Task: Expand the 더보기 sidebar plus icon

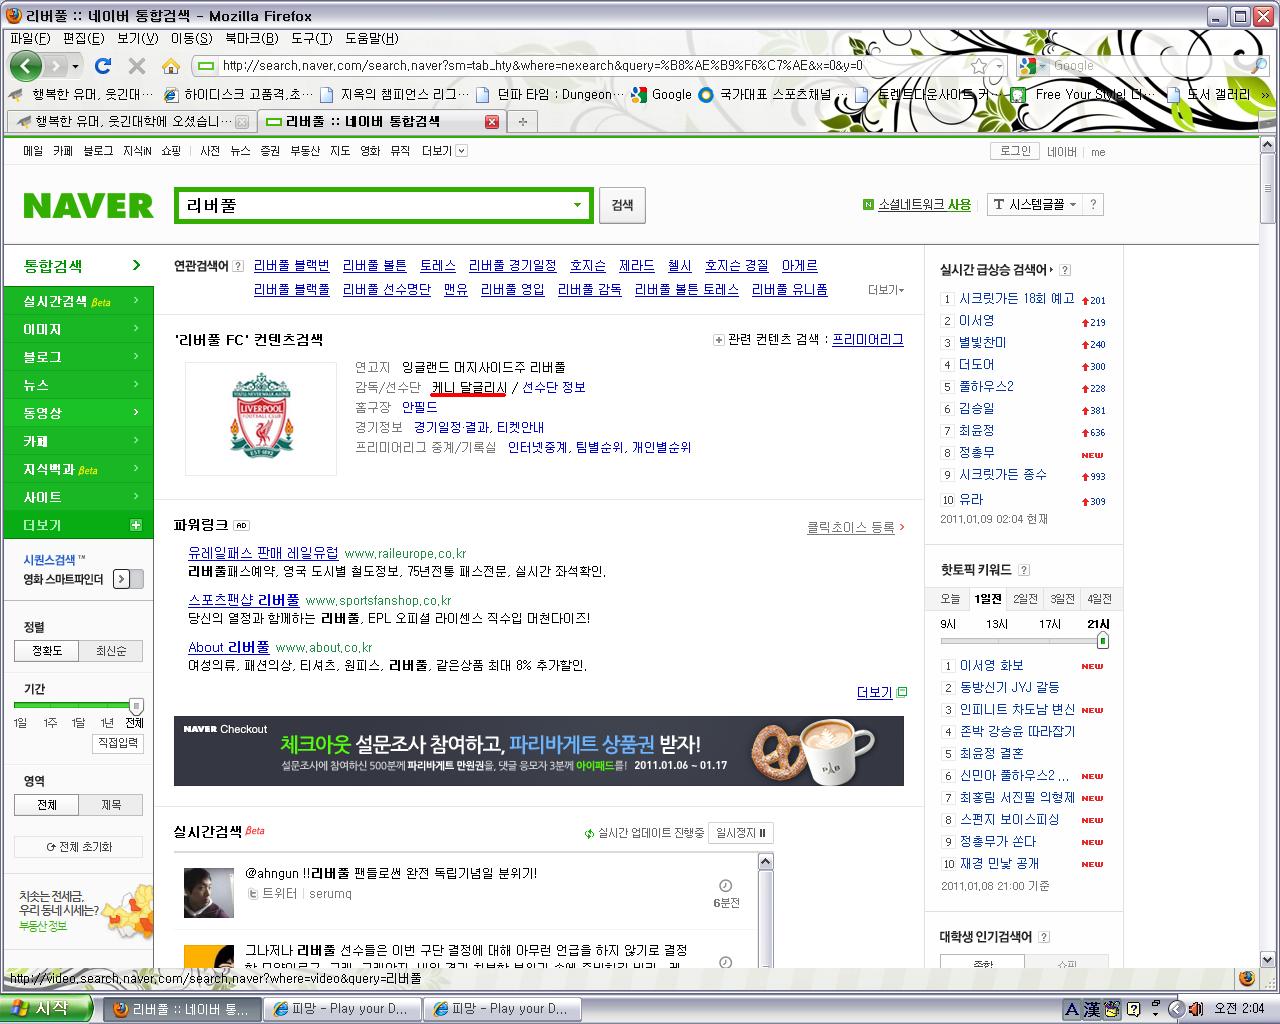Action: [136, 525]
